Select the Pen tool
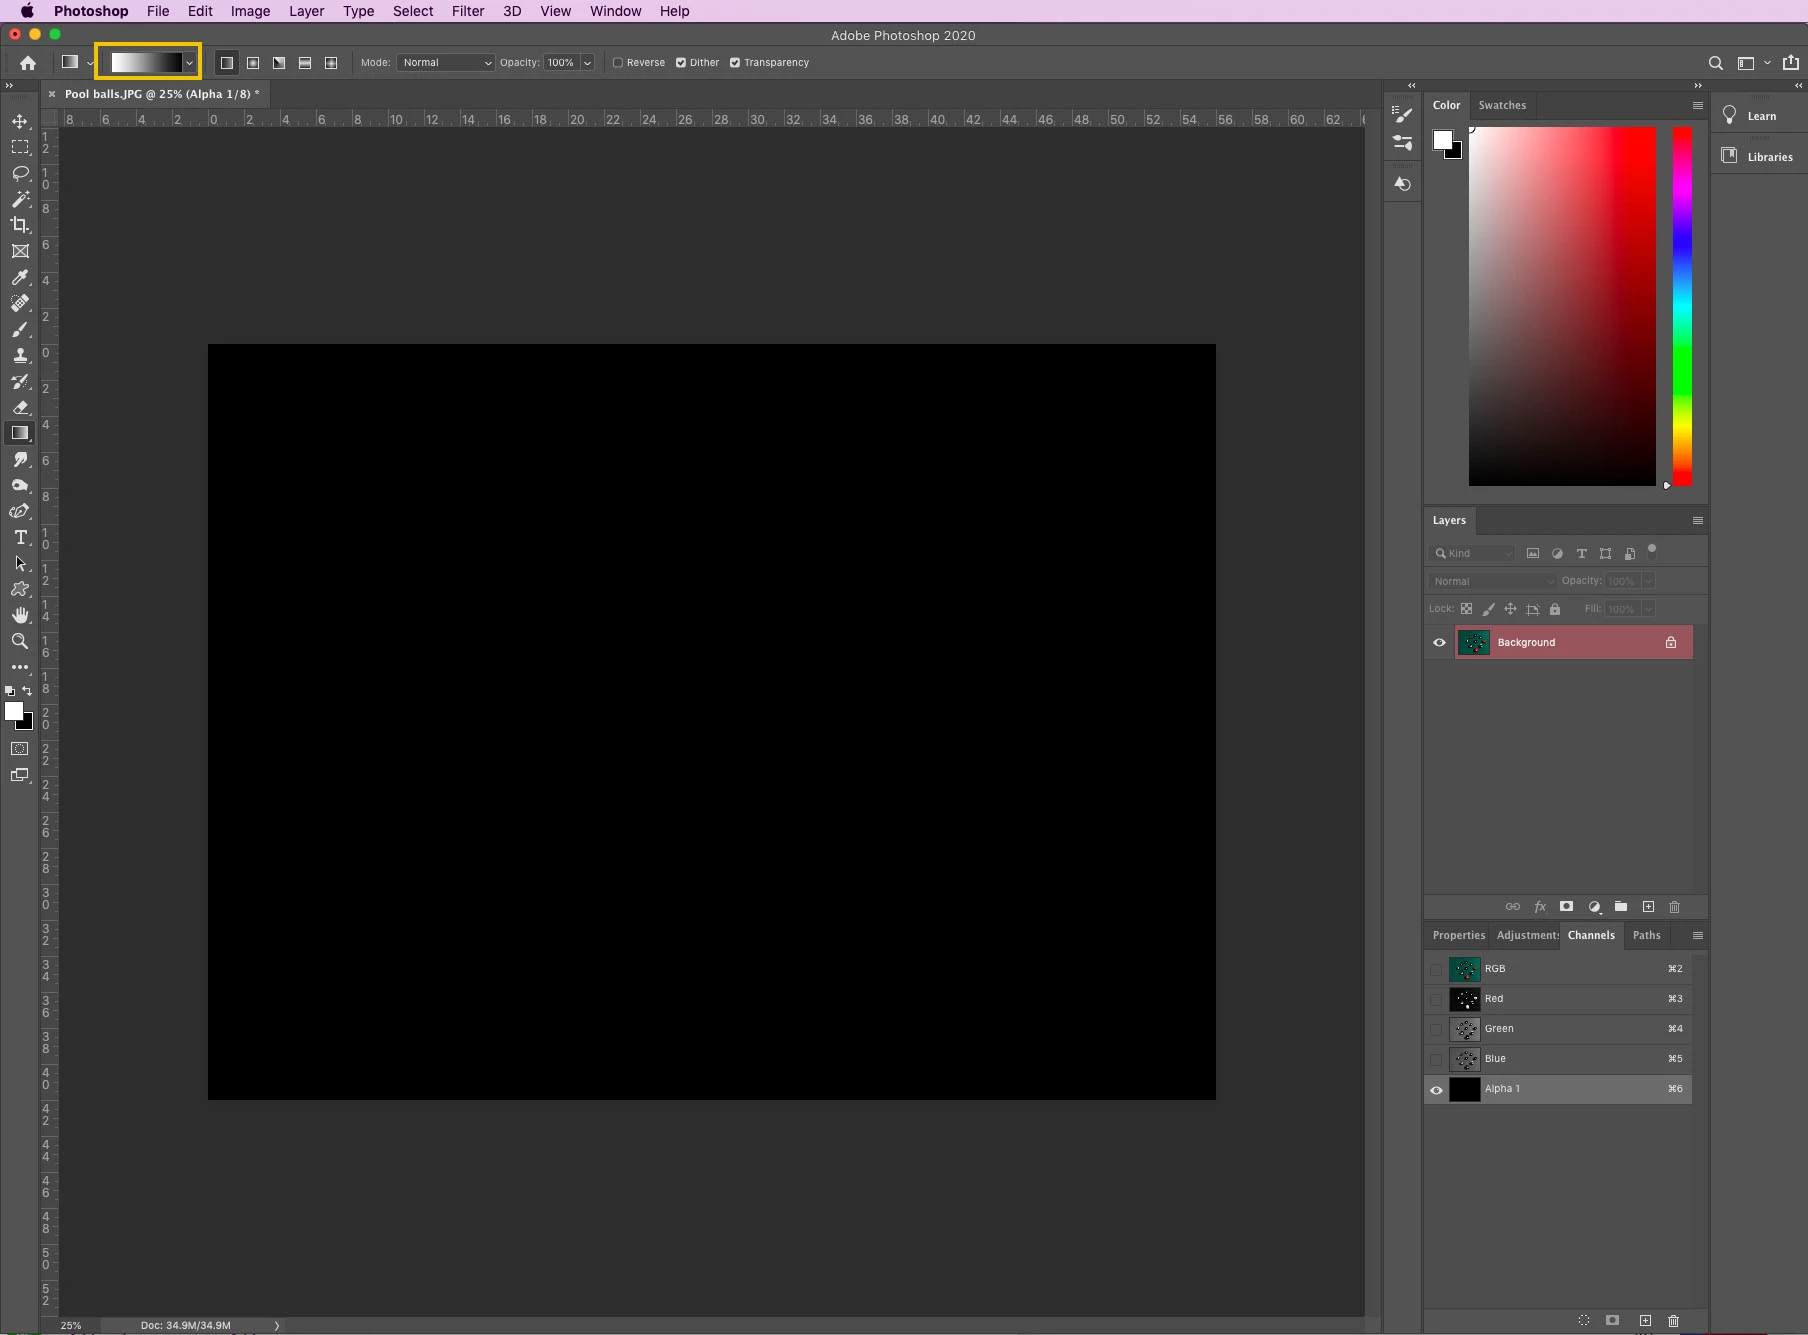 [x=20, y=511]
